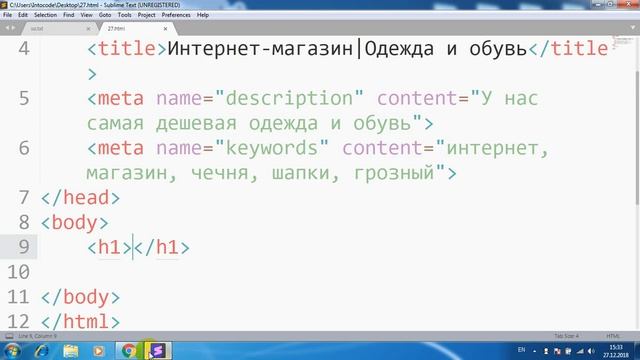Click line number 8 in gutter

tap(24, 223)
